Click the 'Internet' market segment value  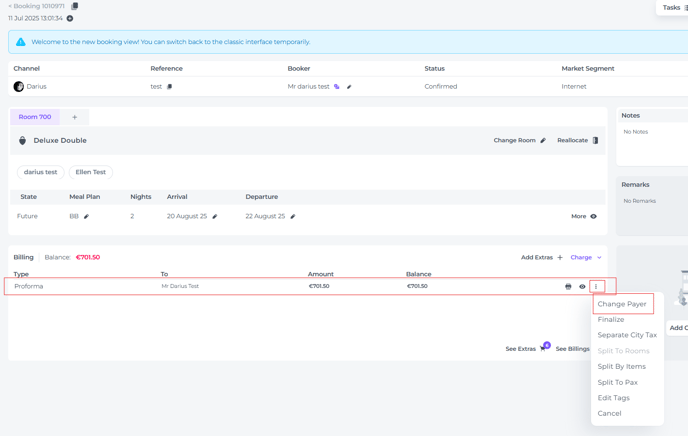573,87
